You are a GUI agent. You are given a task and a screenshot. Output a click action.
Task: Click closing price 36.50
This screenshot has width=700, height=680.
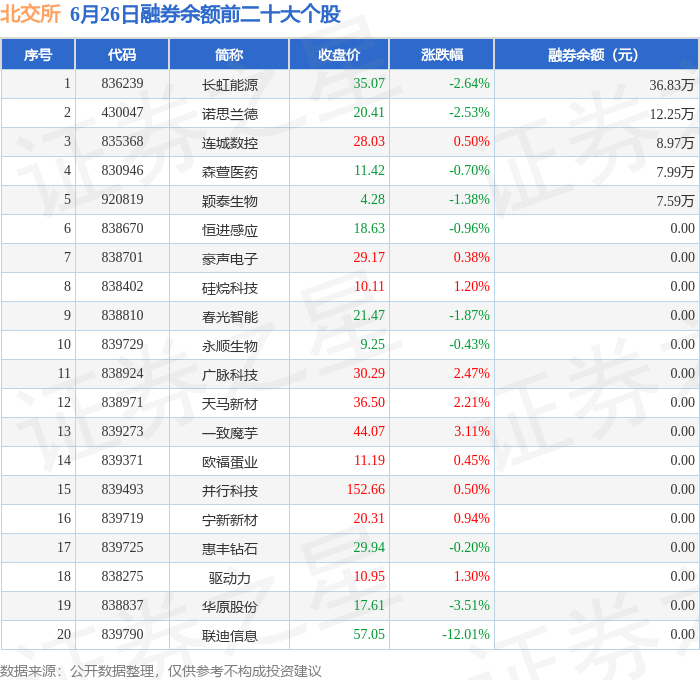[369, 403]
